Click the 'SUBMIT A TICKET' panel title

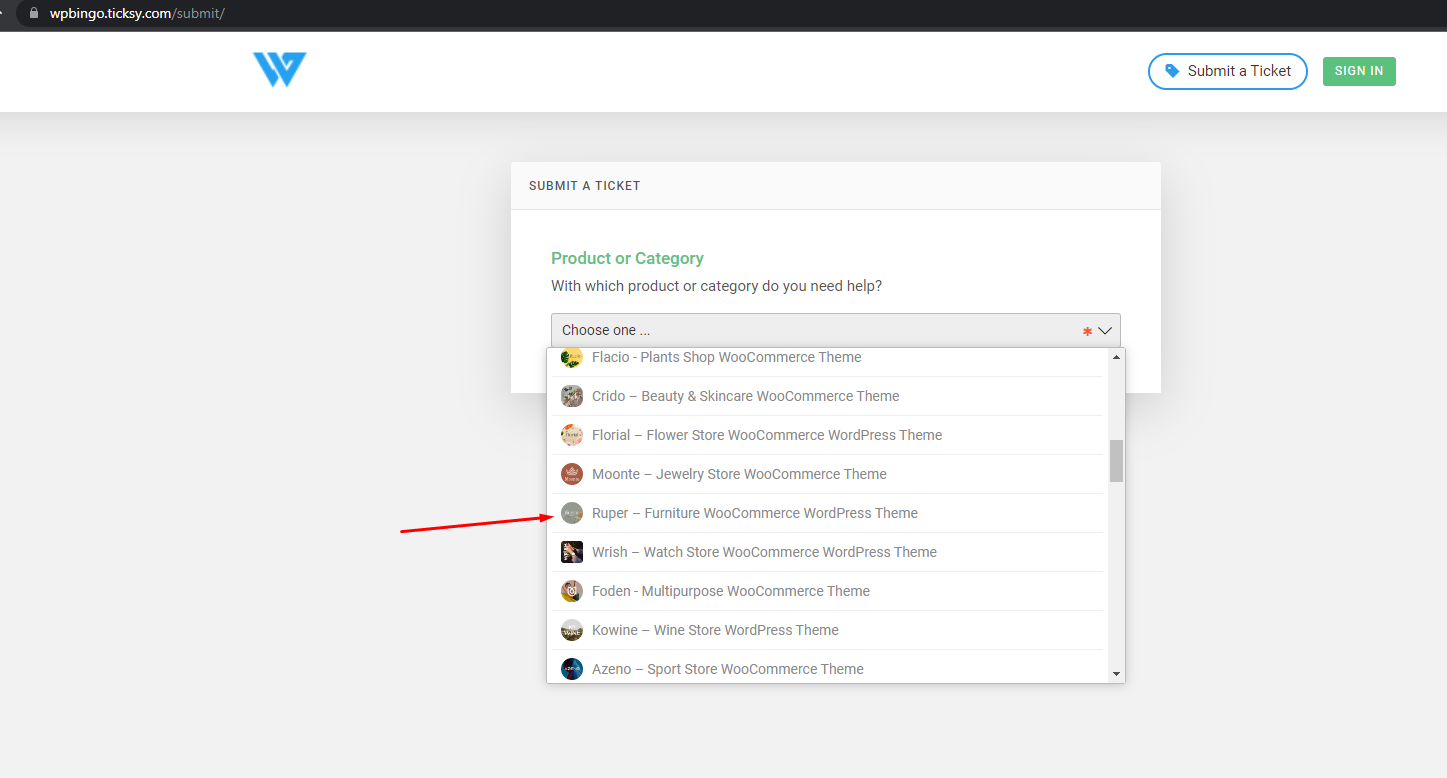click(585, 186)
